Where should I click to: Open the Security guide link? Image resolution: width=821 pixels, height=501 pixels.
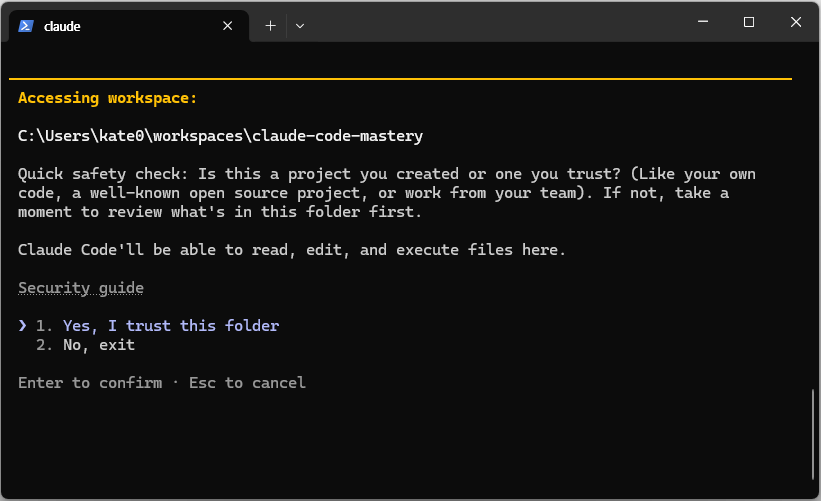coord(81,288)
